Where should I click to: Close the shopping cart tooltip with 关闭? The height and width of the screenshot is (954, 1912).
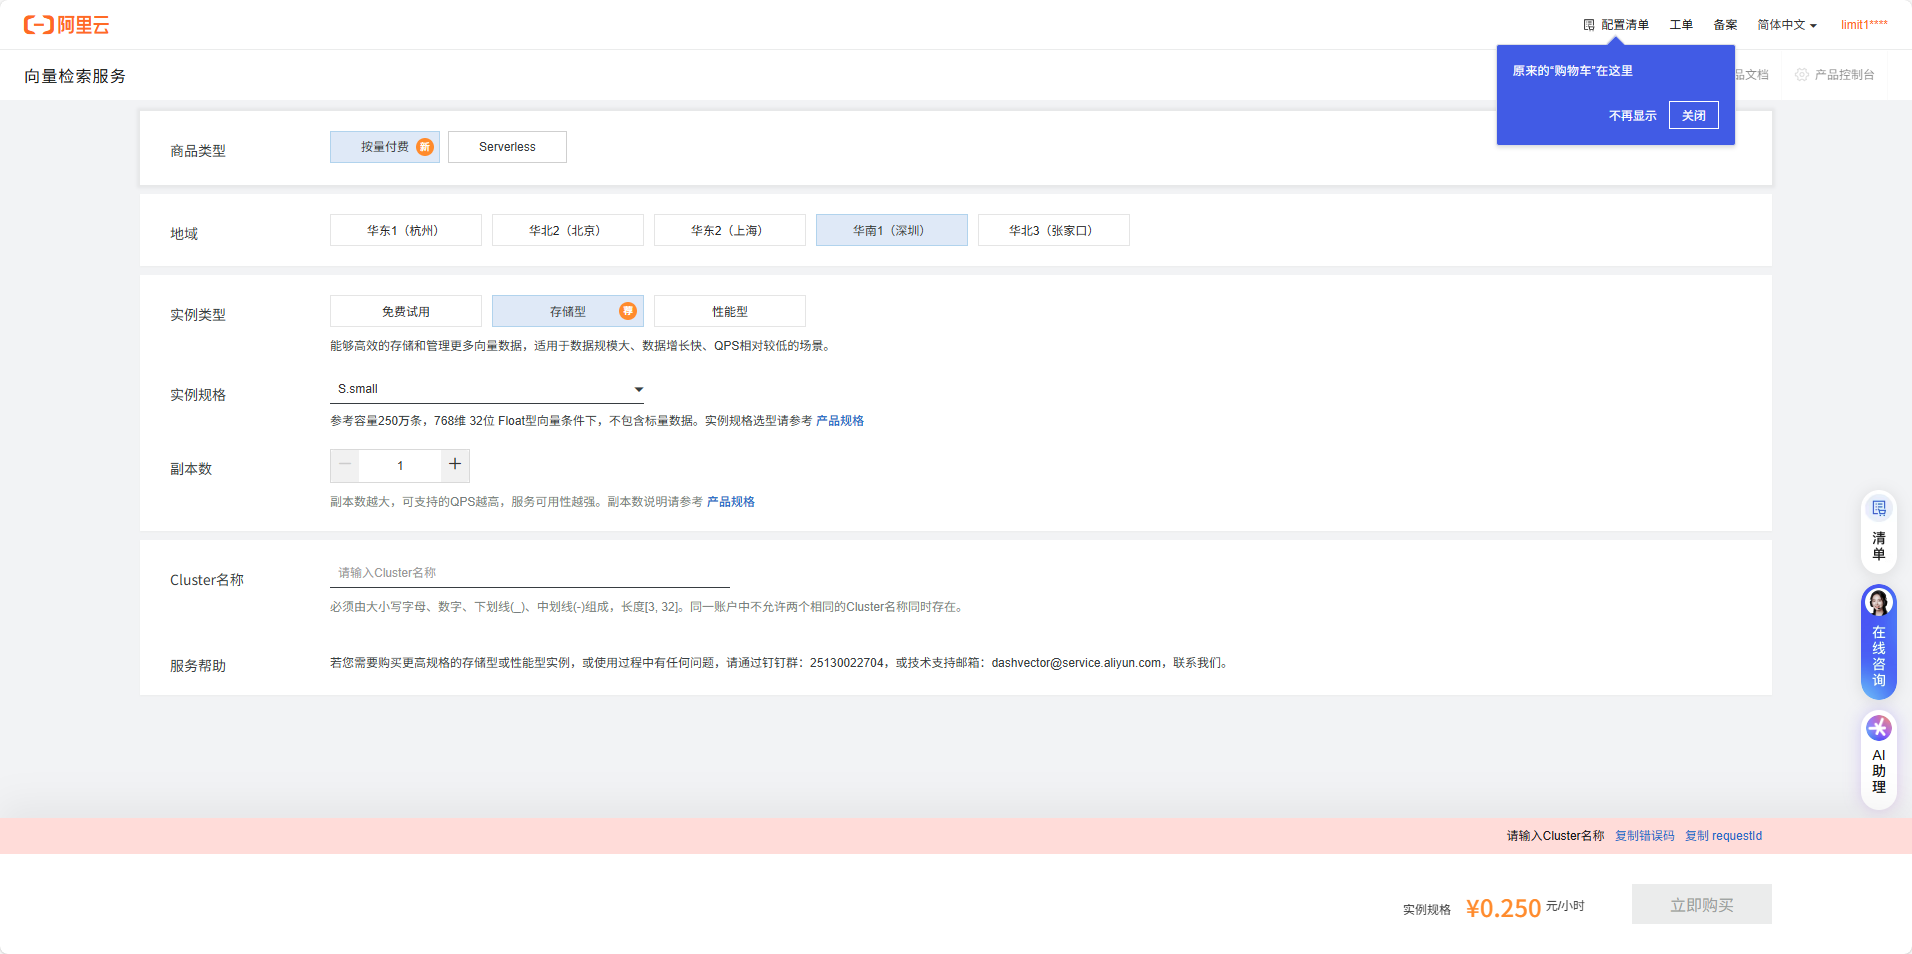click(1693, 115)
